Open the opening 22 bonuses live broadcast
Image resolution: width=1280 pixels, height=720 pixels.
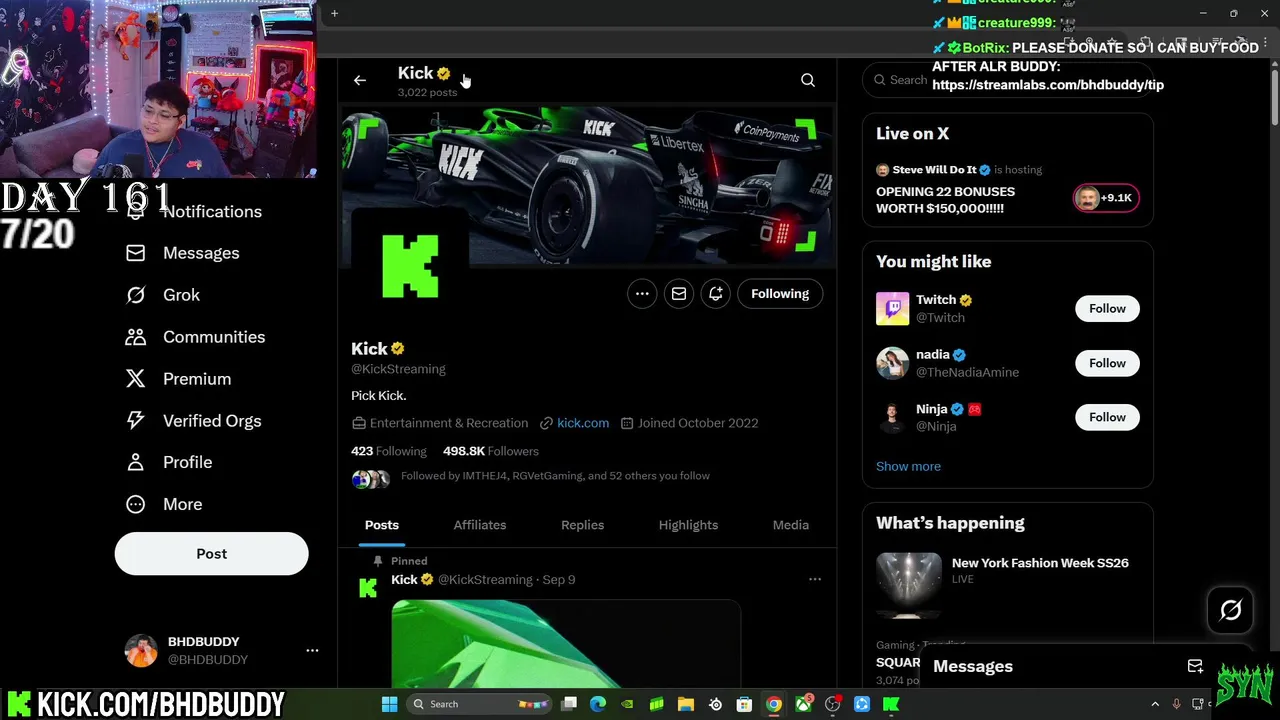(x=945, y=200)
